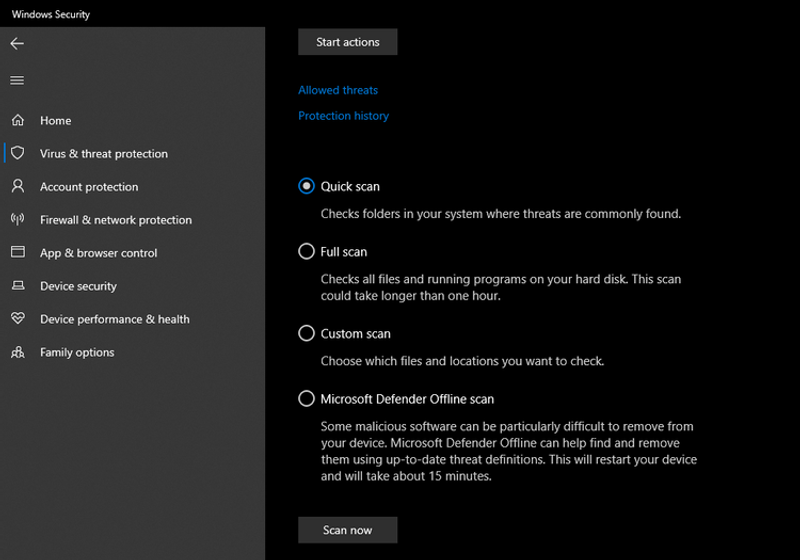Select the Full scan radio button
Image resolution: width=800 pixels, height=560 pixels.
307,252
